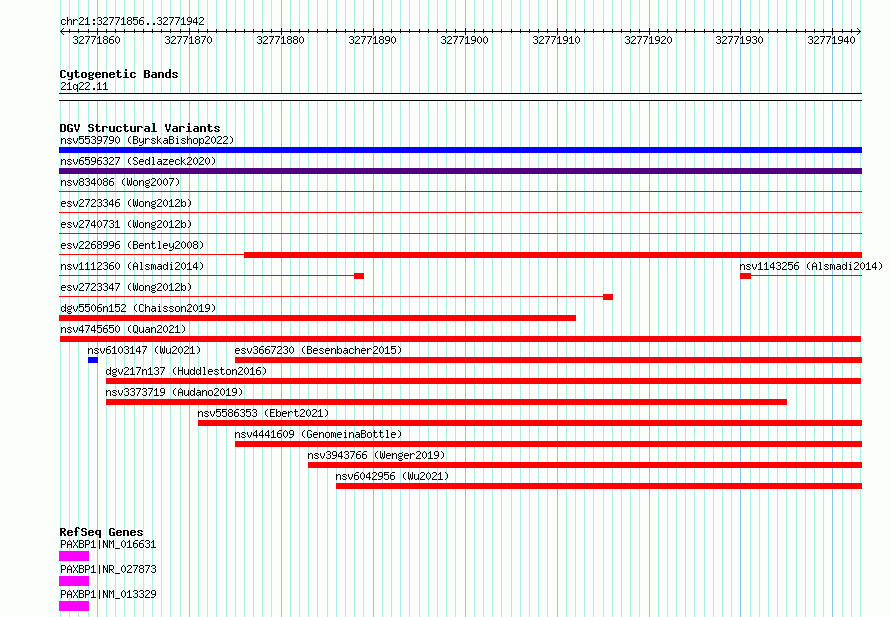The image size is (890, 617).
Task: Click the nsv5539790 (ByrskaBishop2022) variant label
Action: point(147,140)
